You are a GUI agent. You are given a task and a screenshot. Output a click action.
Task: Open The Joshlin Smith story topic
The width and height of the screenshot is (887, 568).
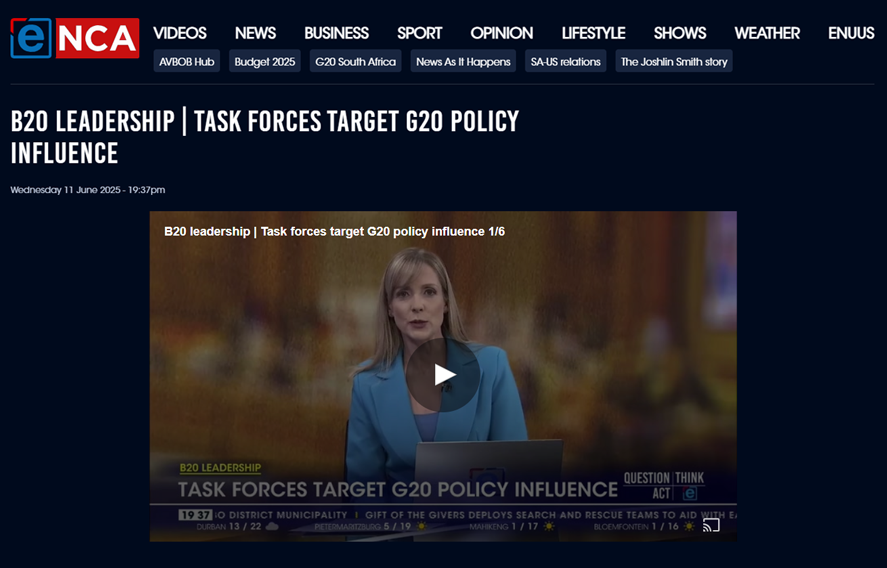coord(674,62)
